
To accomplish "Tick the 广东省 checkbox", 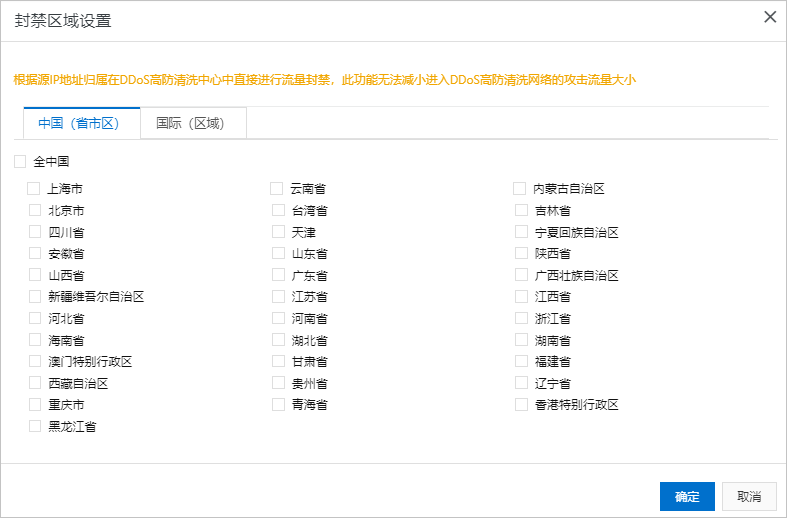I will [278, 275].
